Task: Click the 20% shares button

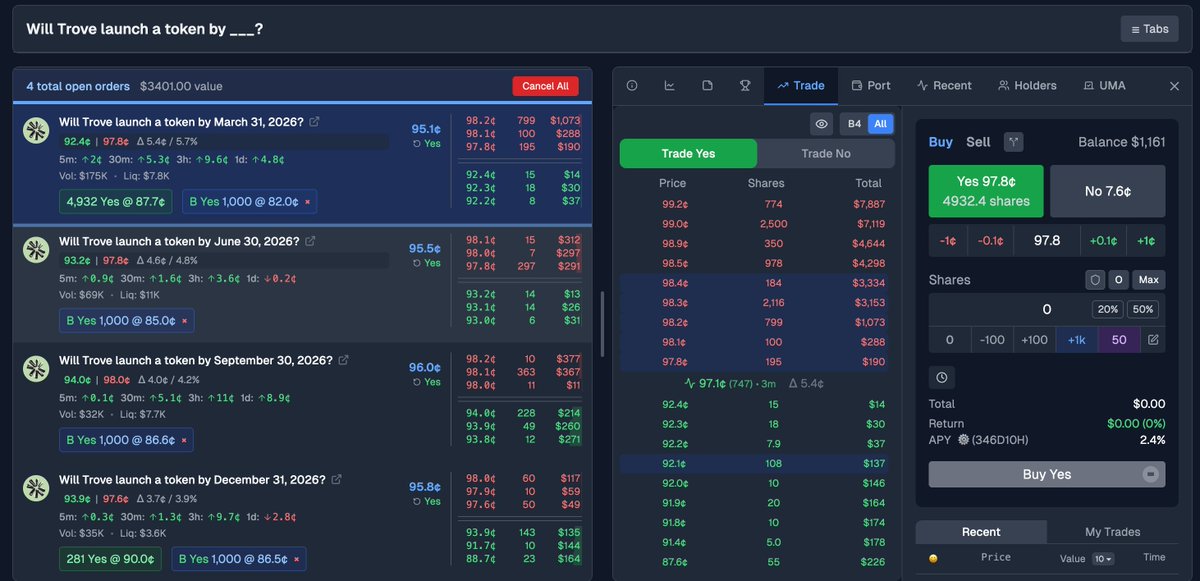Action: (x=1107, y=309)
